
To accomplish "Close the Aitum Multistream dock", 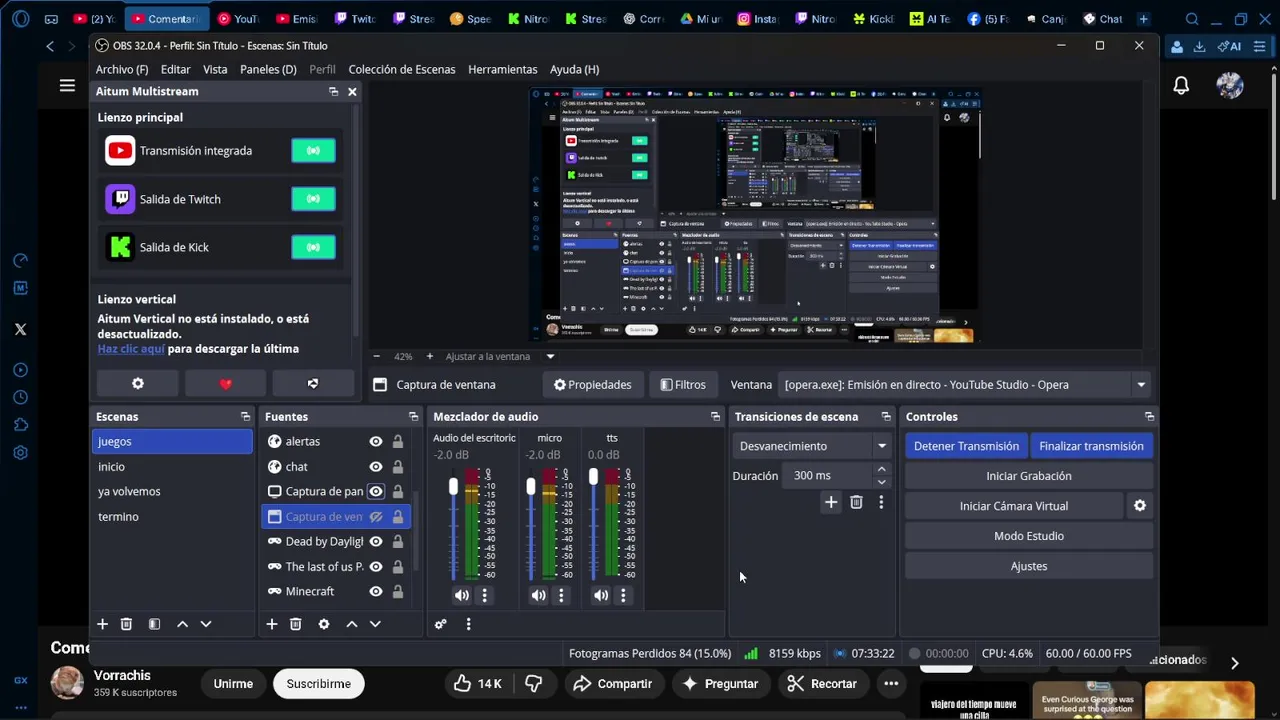I will 352,91.
